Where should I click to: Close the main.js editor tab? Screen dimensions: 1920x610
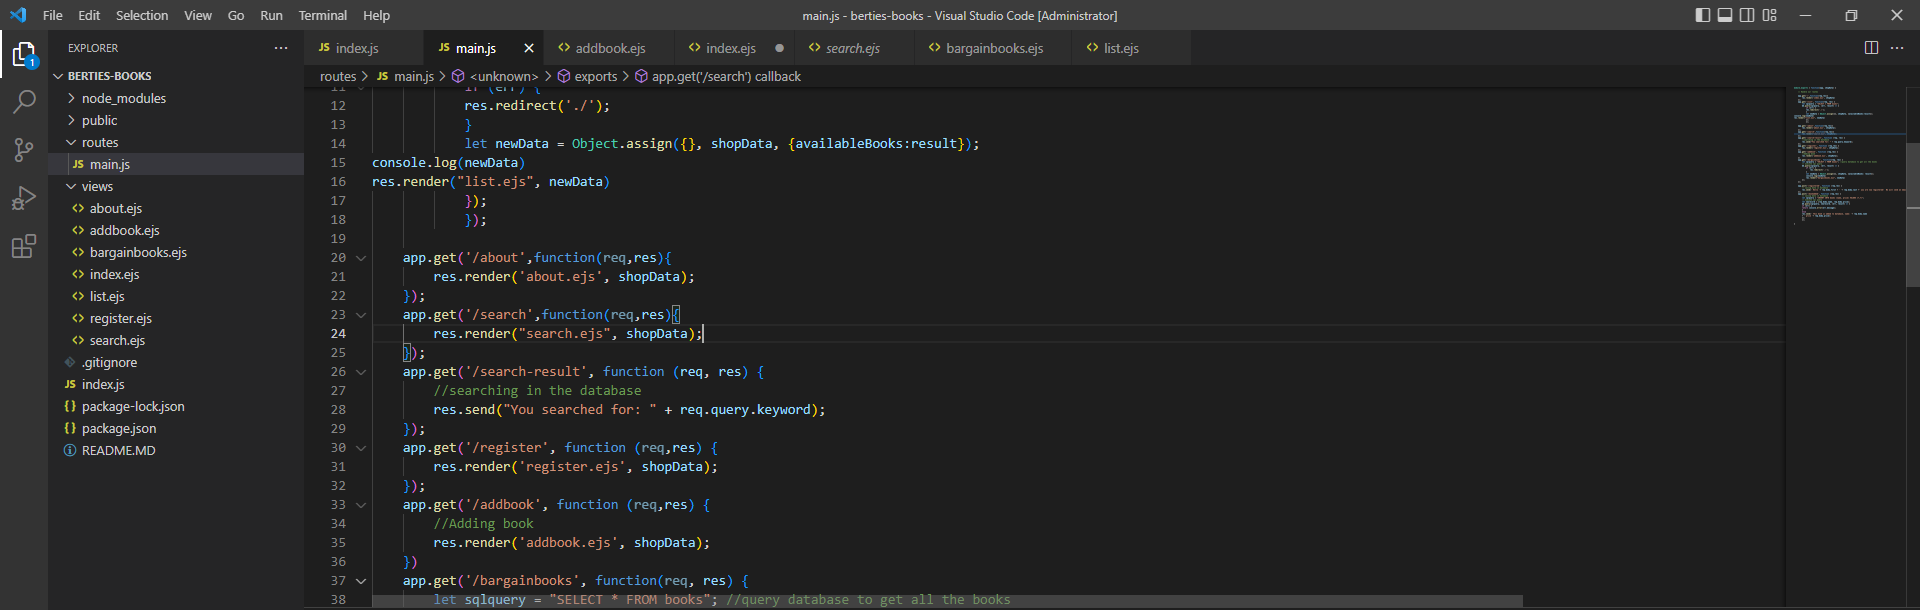(529, 48)
